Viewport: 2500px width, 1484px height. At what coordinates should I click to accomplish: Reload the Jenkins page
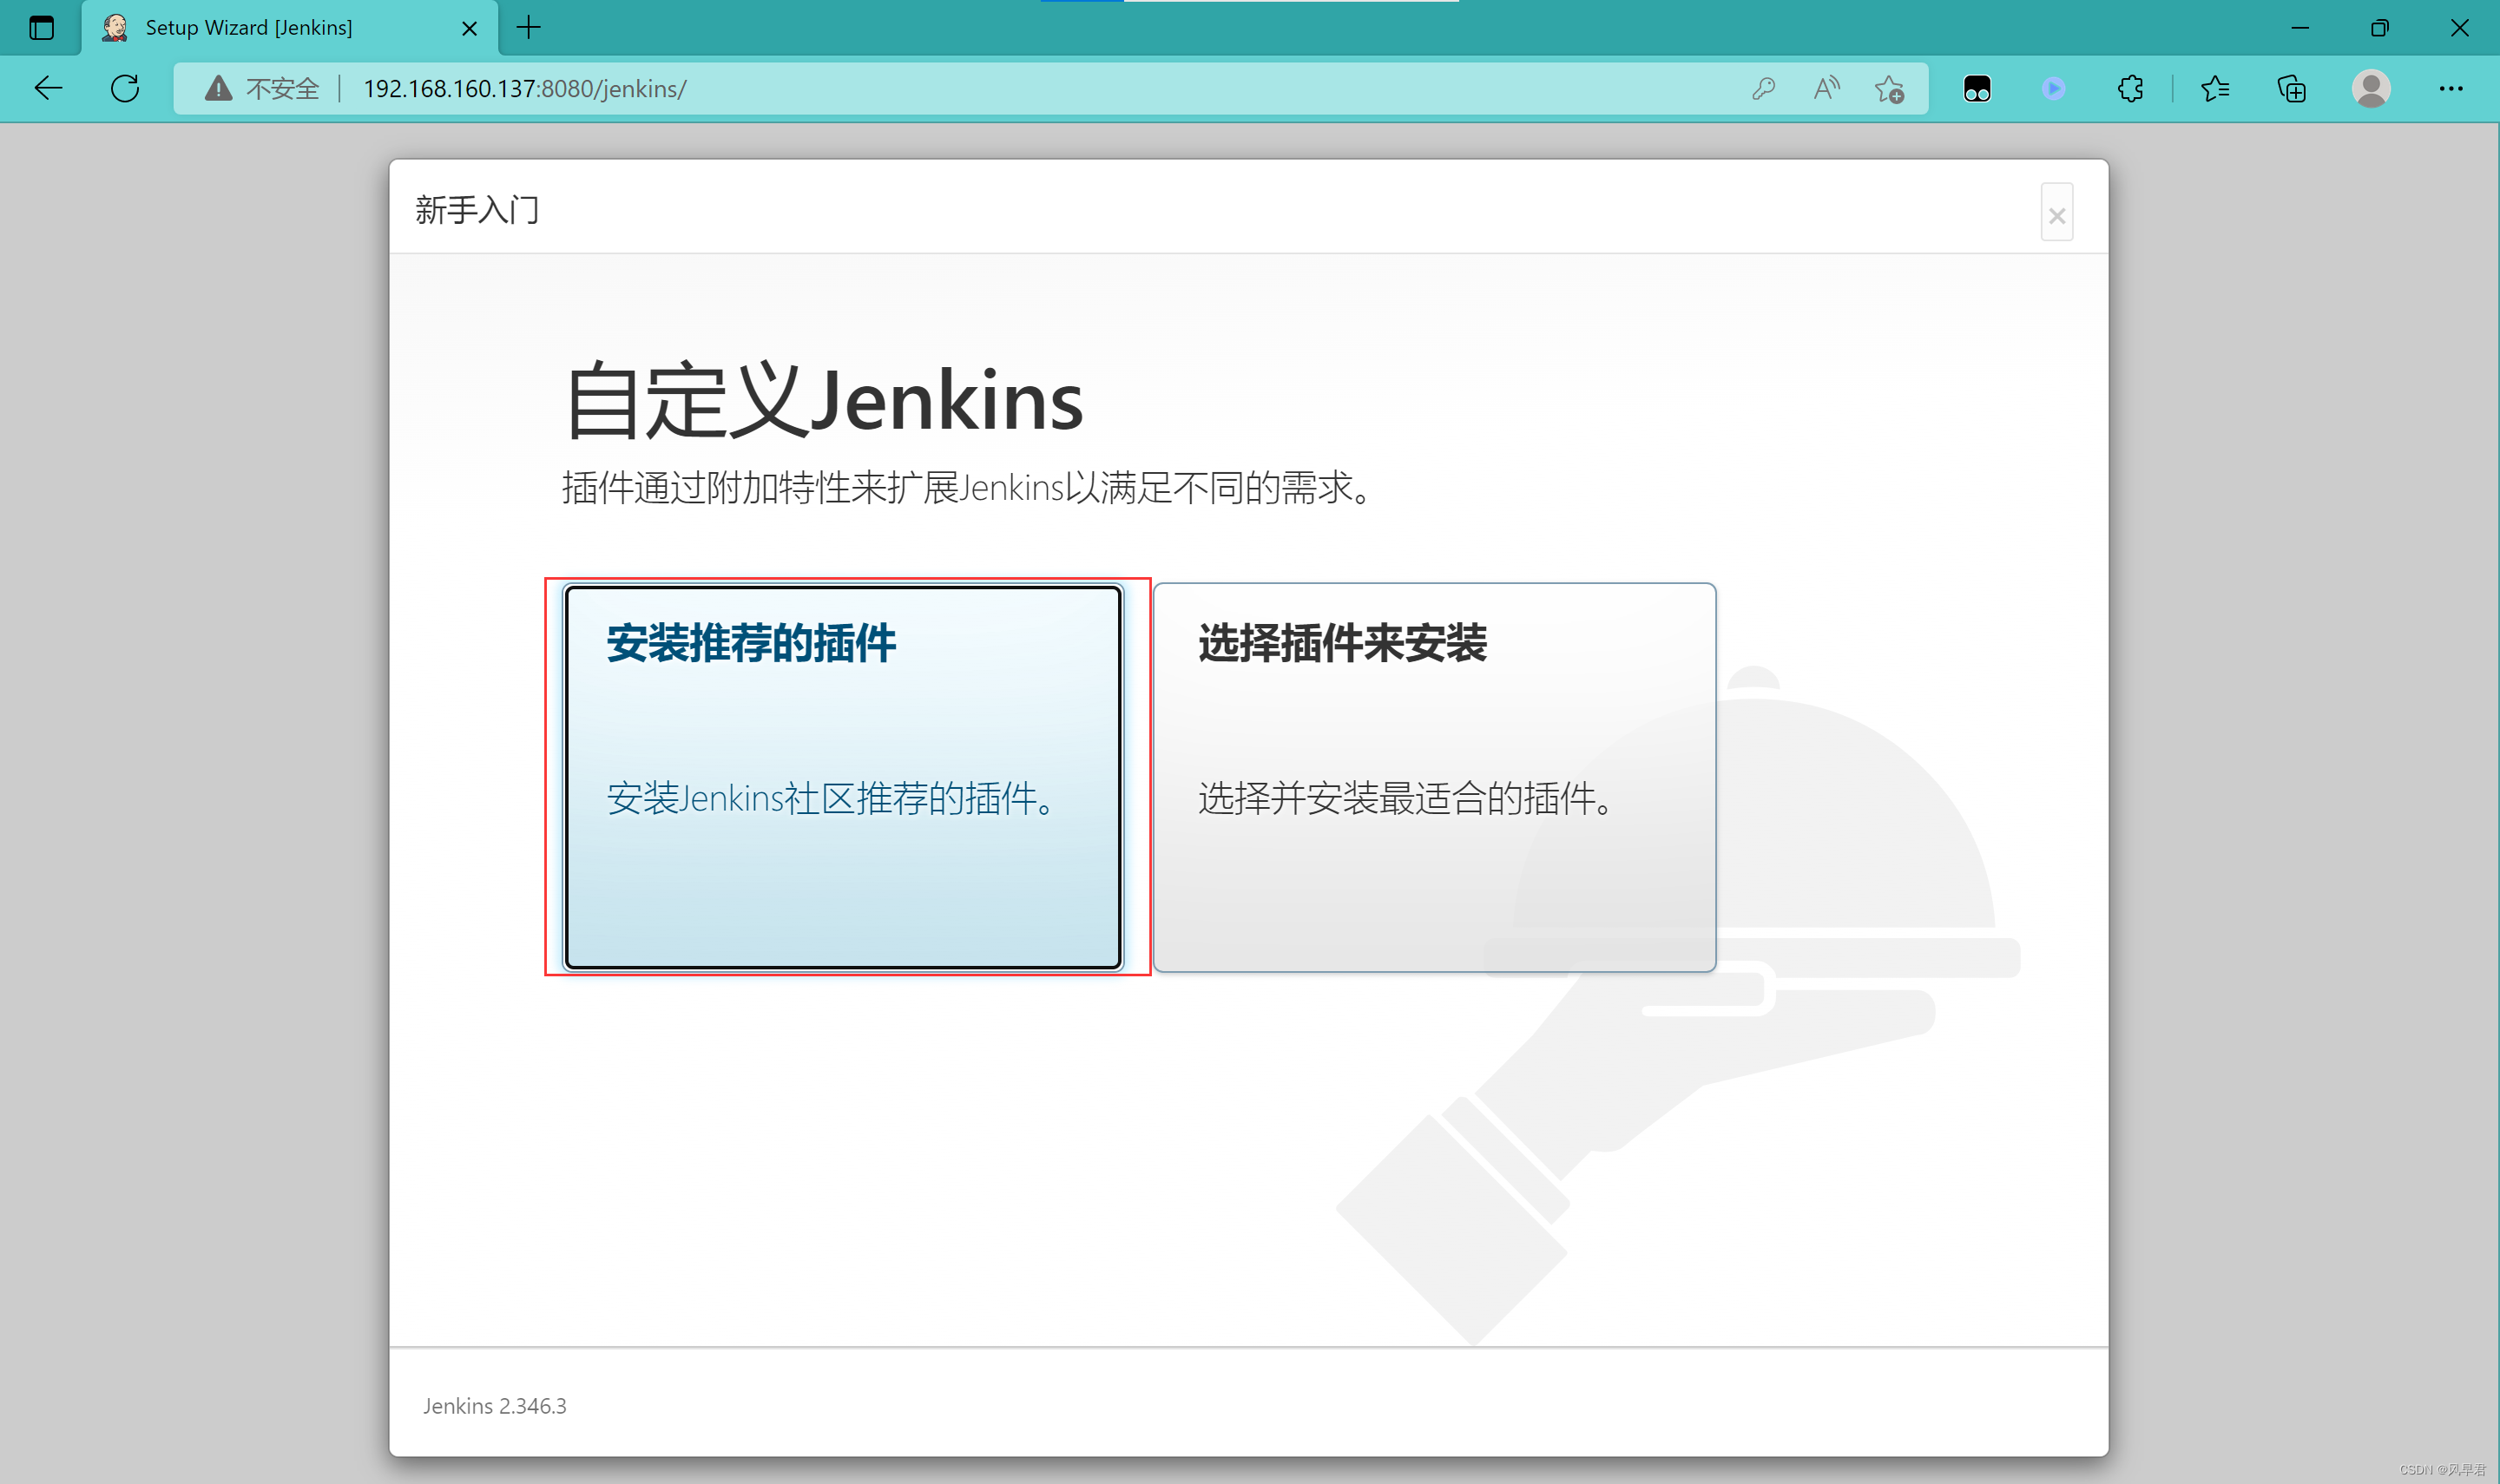point(125,88)
